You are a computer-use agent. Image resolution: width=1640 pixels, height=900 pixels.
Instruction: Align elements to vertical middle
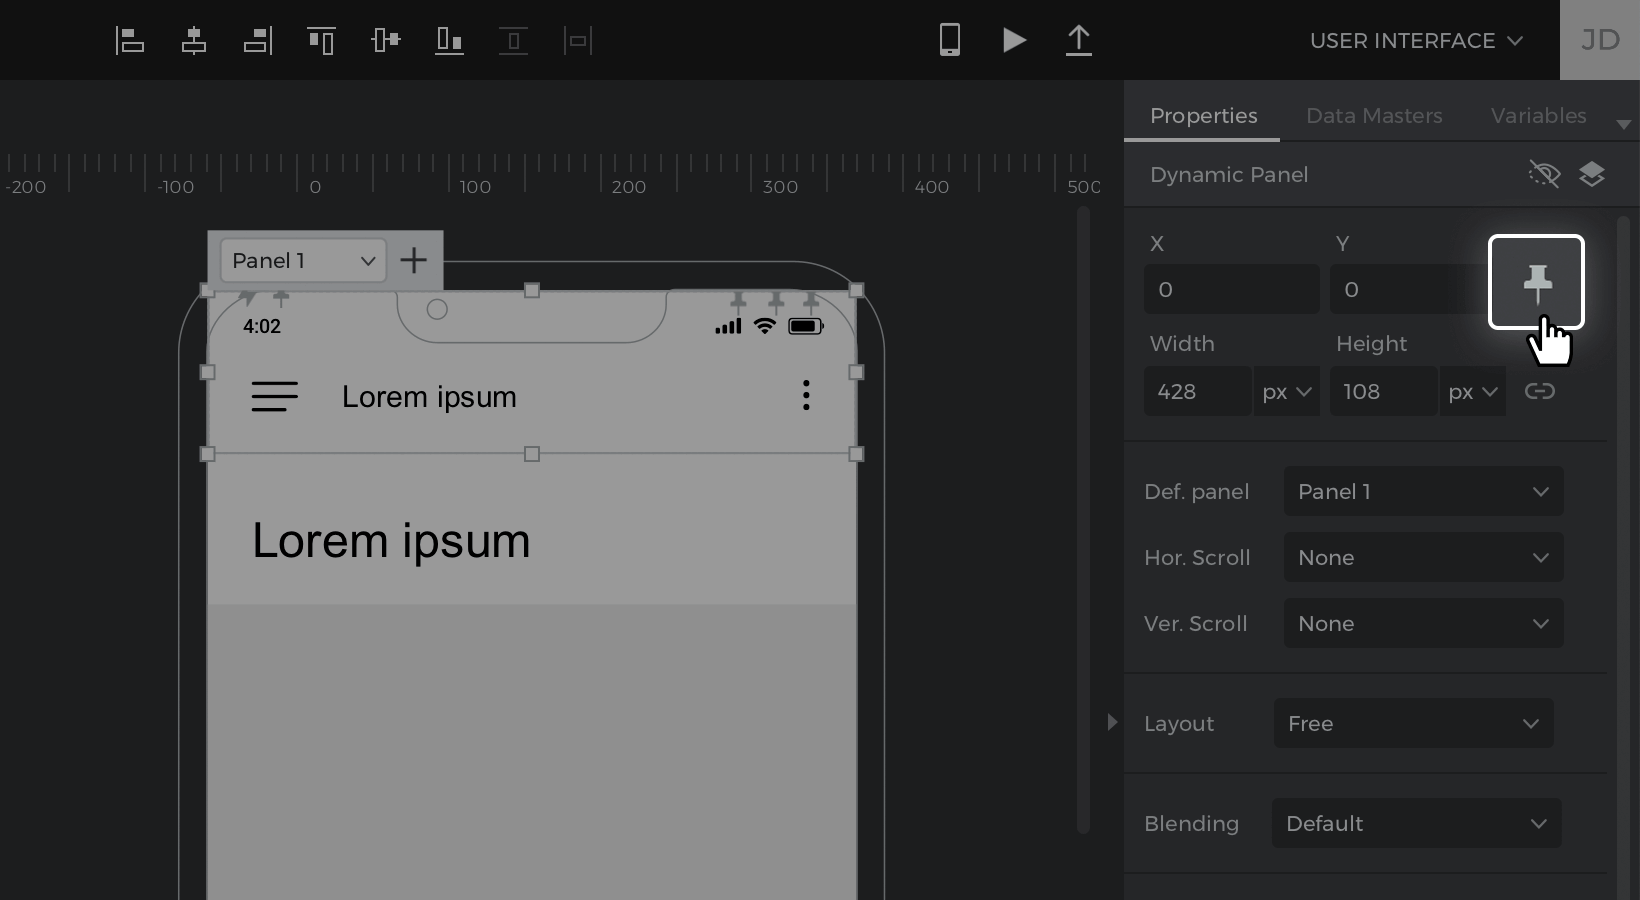pos(386,40)
